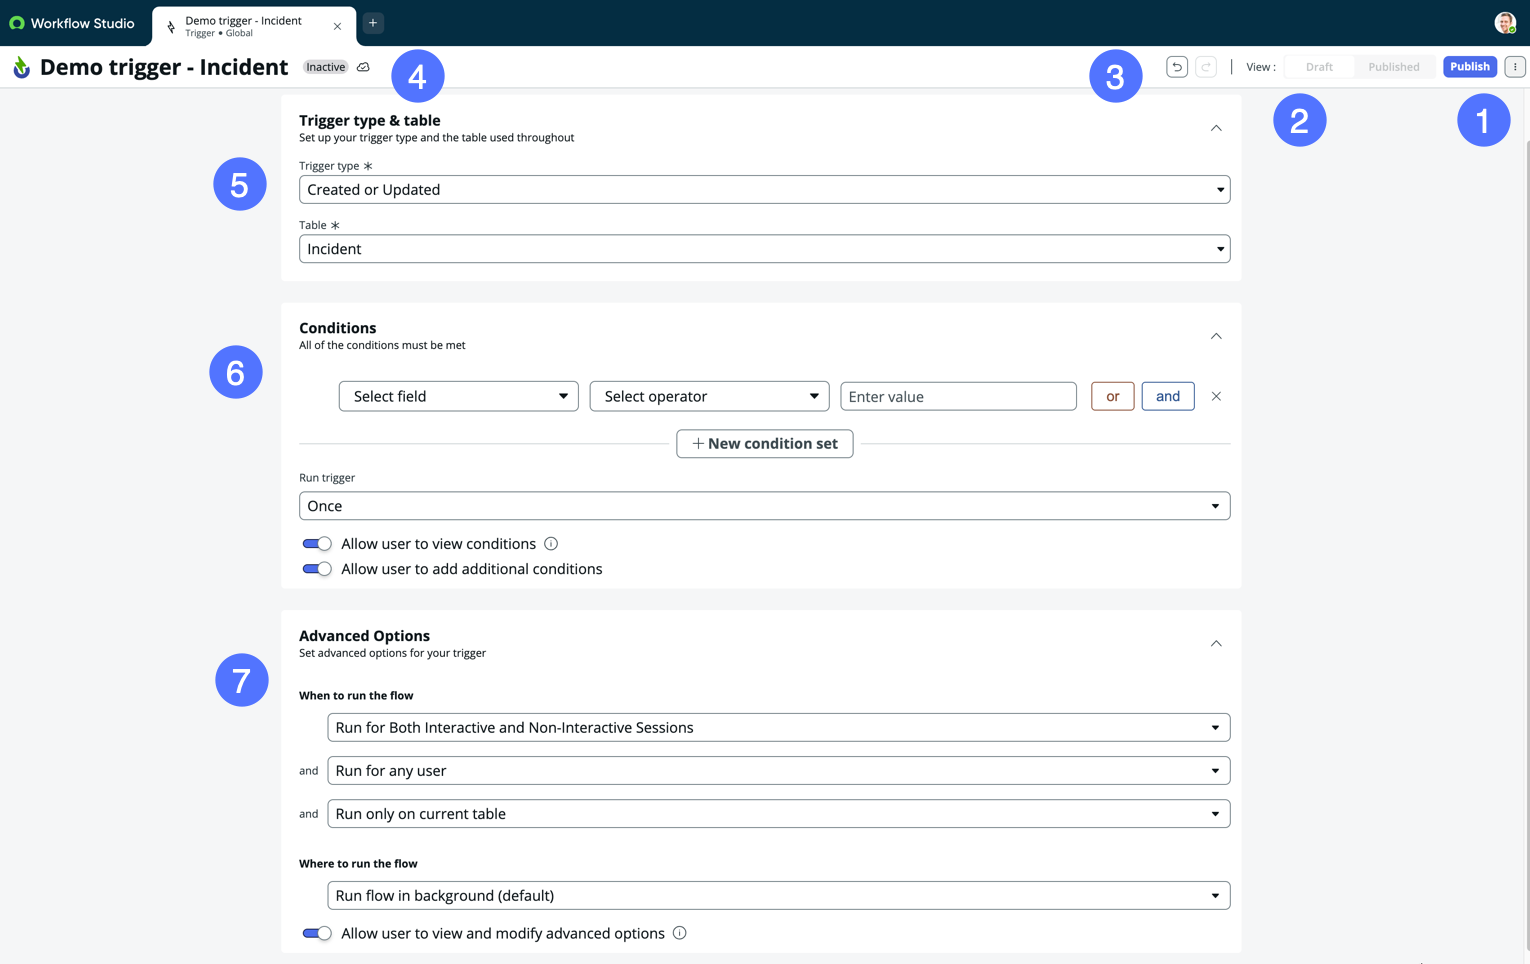Click the undo icon
This screenshot has height=964, width=1530.
coord(1177,67)
